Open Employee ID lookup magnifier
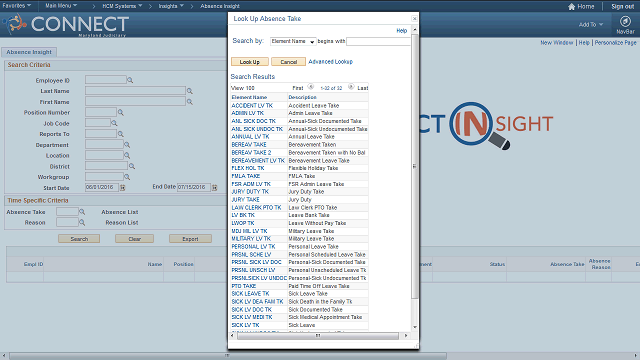The width and height of the screenshot is (640, 360). 130,80
